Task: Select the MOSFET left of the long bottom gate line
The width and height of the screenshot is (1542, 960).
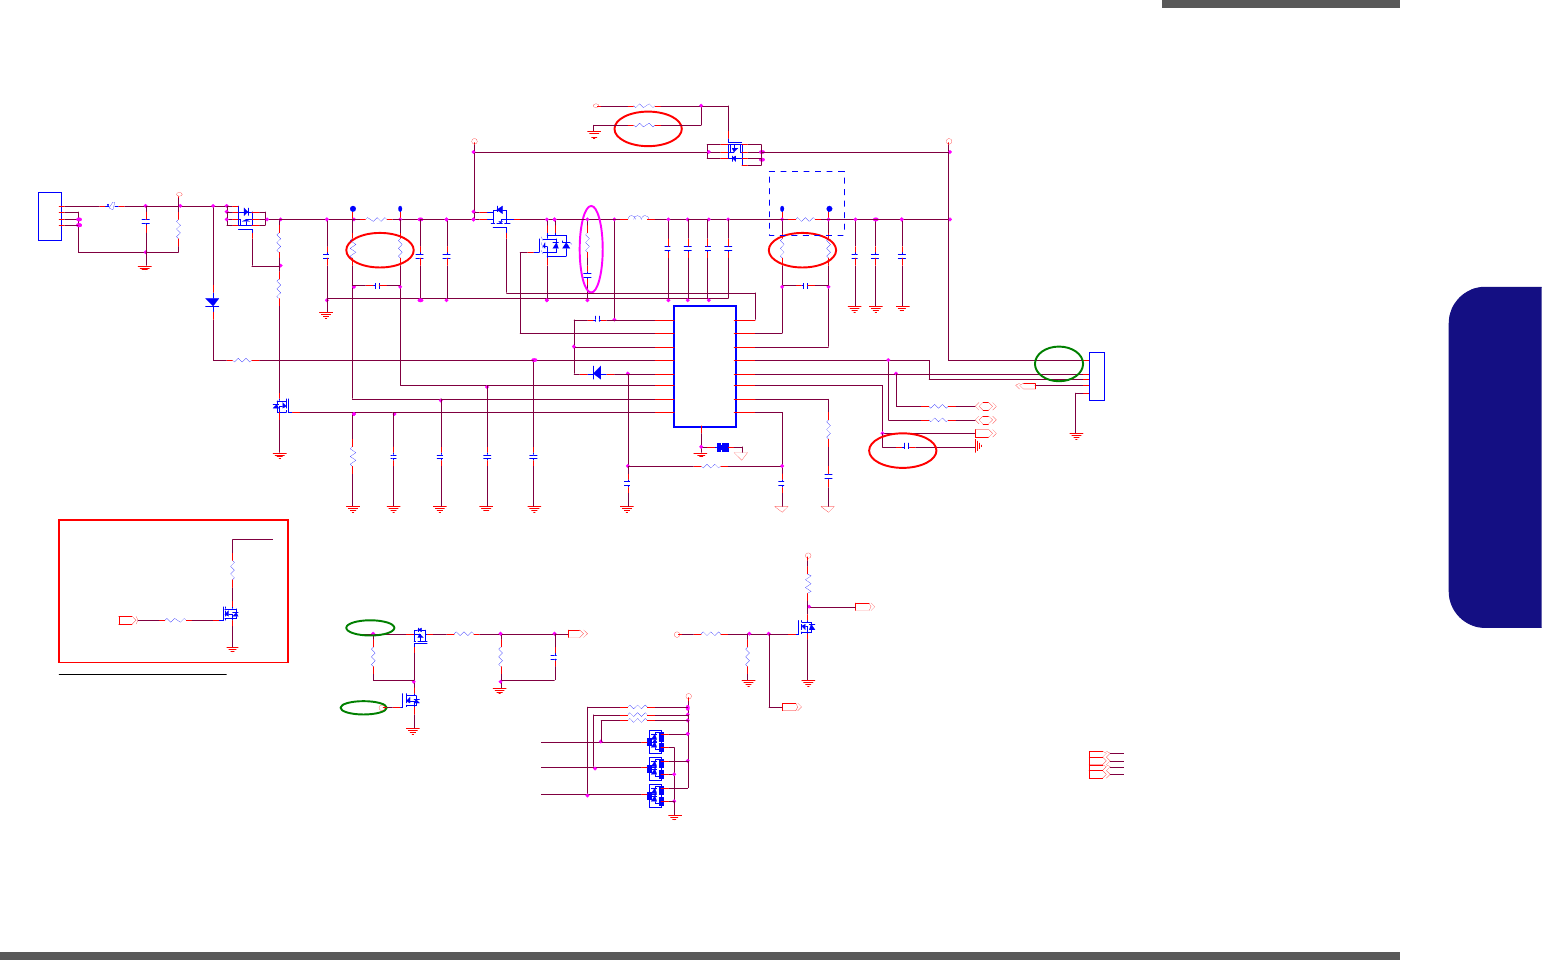Action: coord(280,406)
